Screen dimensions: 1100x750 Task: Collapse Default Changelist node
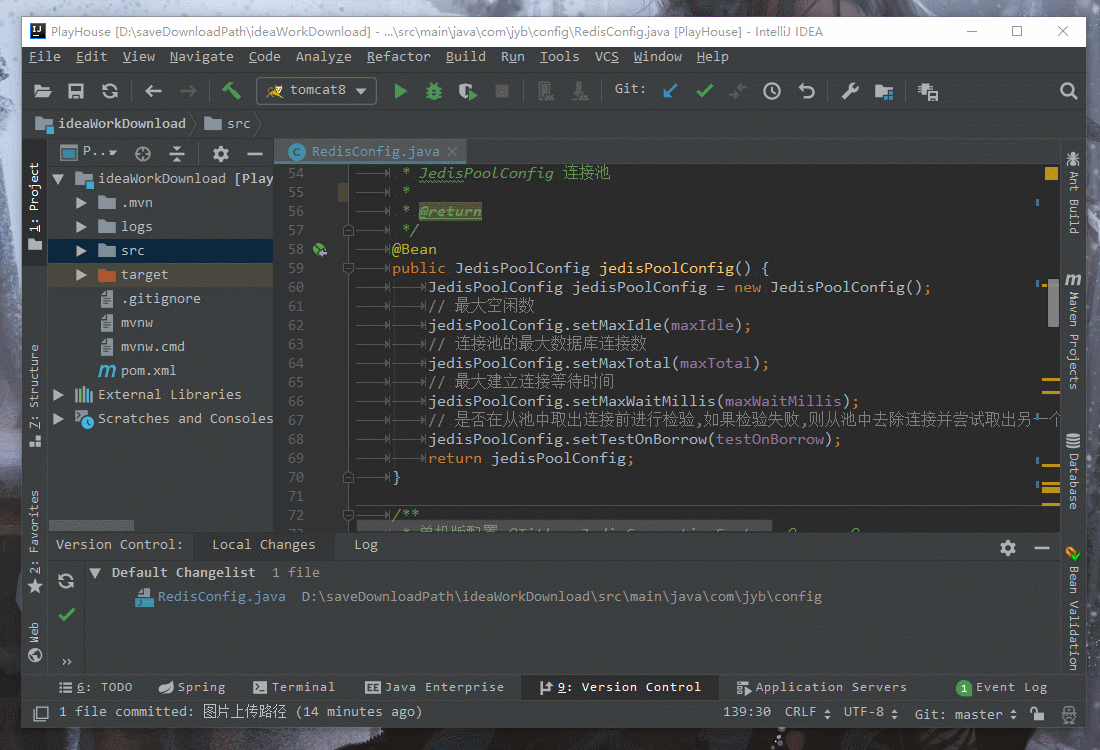click(95, 572)
